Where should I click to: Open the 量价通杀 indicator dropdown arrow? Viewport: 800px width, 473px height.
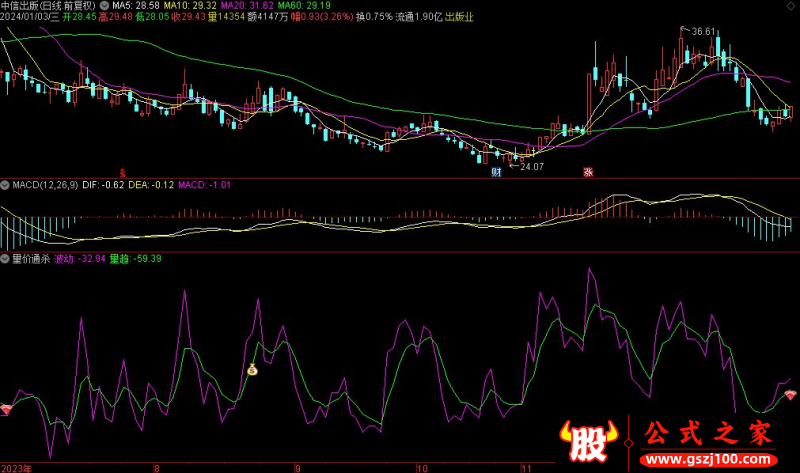tap(5, 258)
